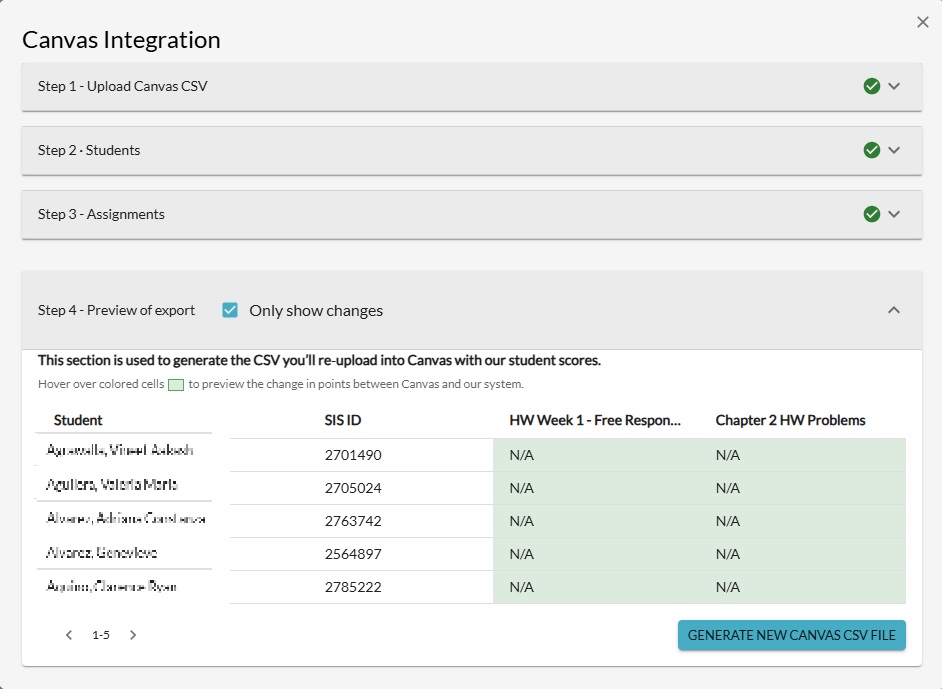The image size is (942, 689).
Task: Click Step 1 green checkmark icon
Action: pos(872,86)
